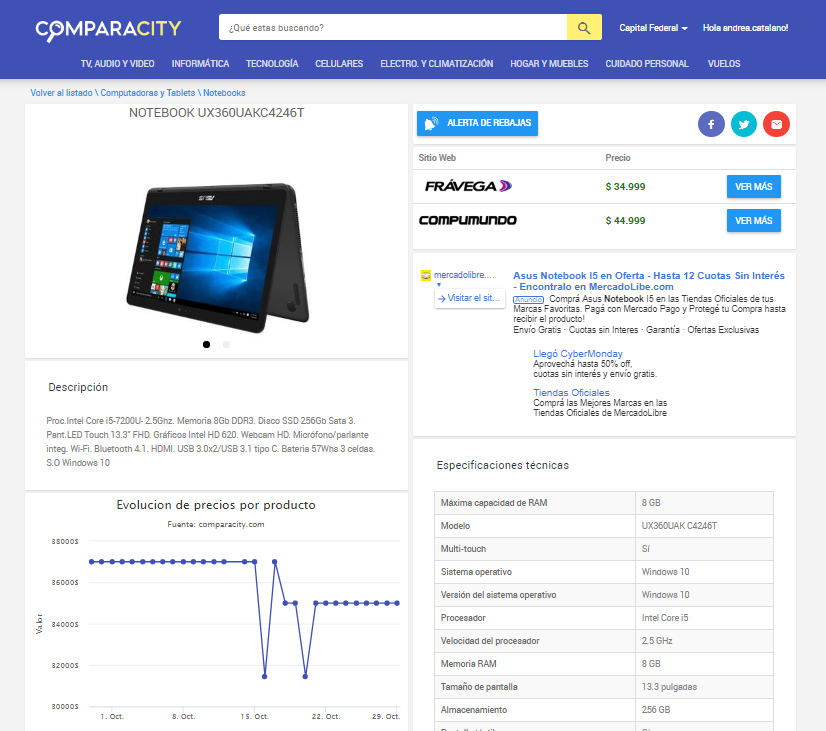Click the Compumundo store logo
The height and width of the screenshot is (731, 826).
468,220
